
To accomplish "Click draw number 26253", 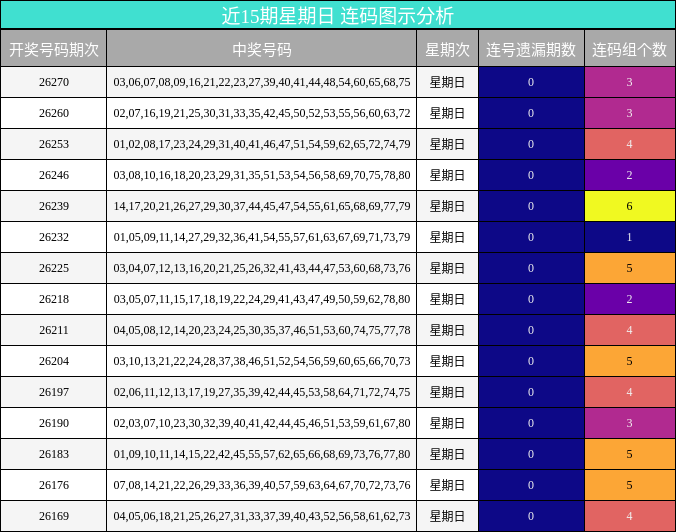I will 54,144.
